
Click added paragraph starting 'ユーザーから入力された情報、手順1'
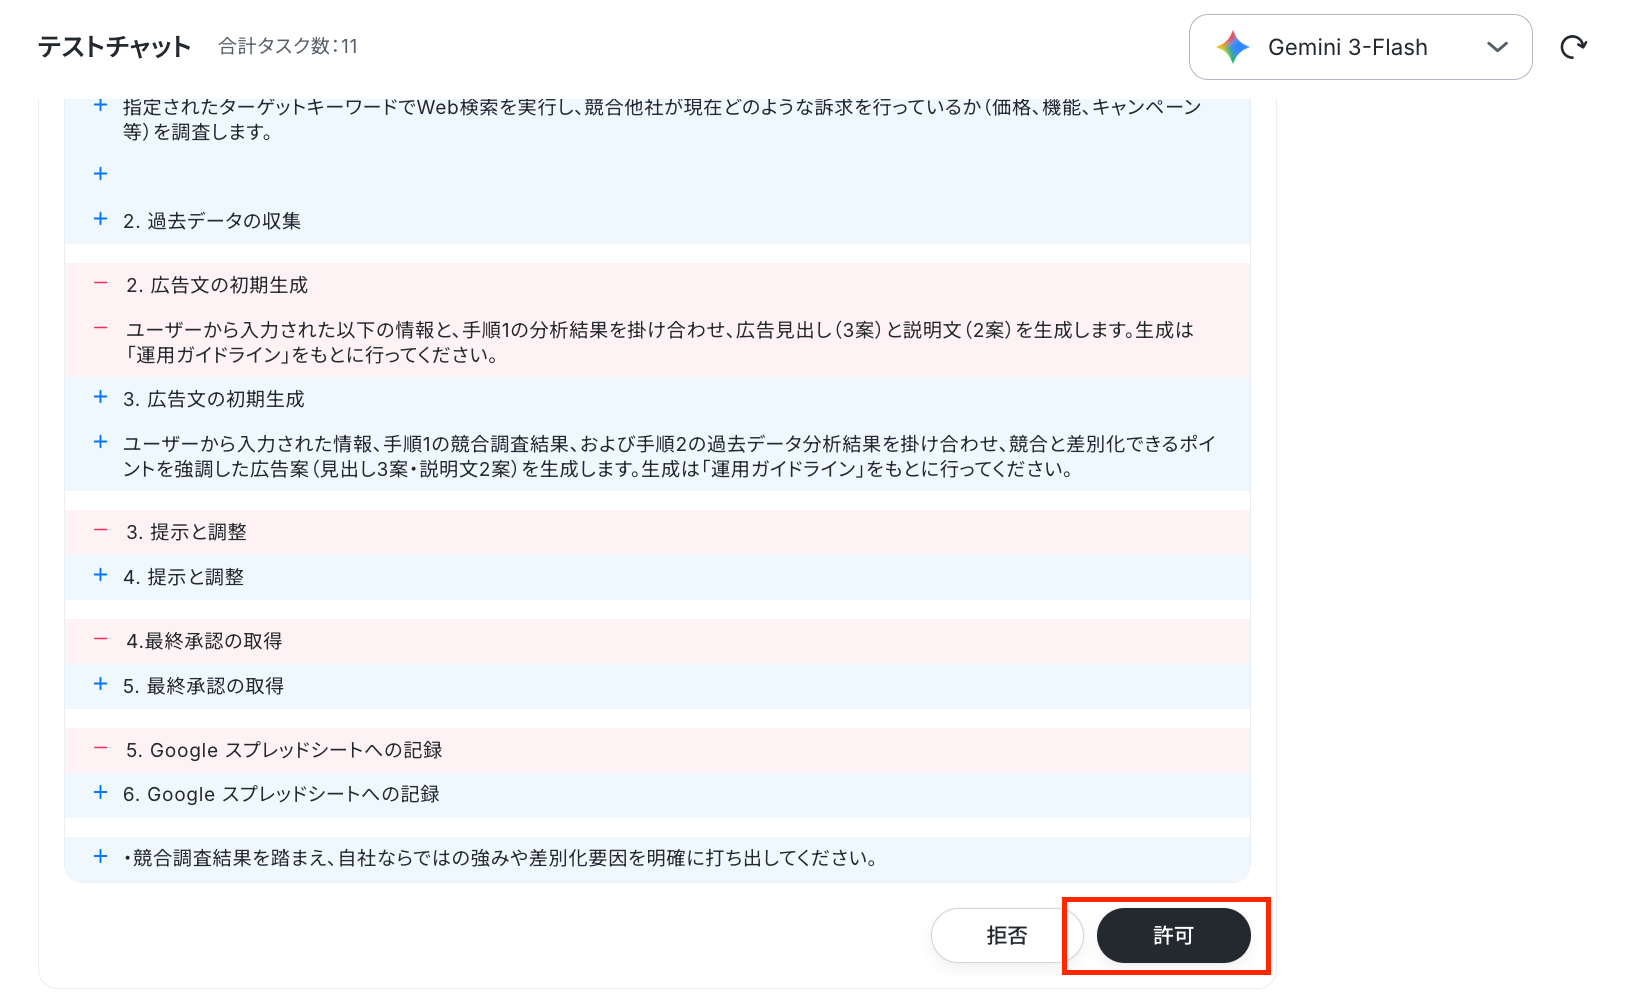[669, 456]
